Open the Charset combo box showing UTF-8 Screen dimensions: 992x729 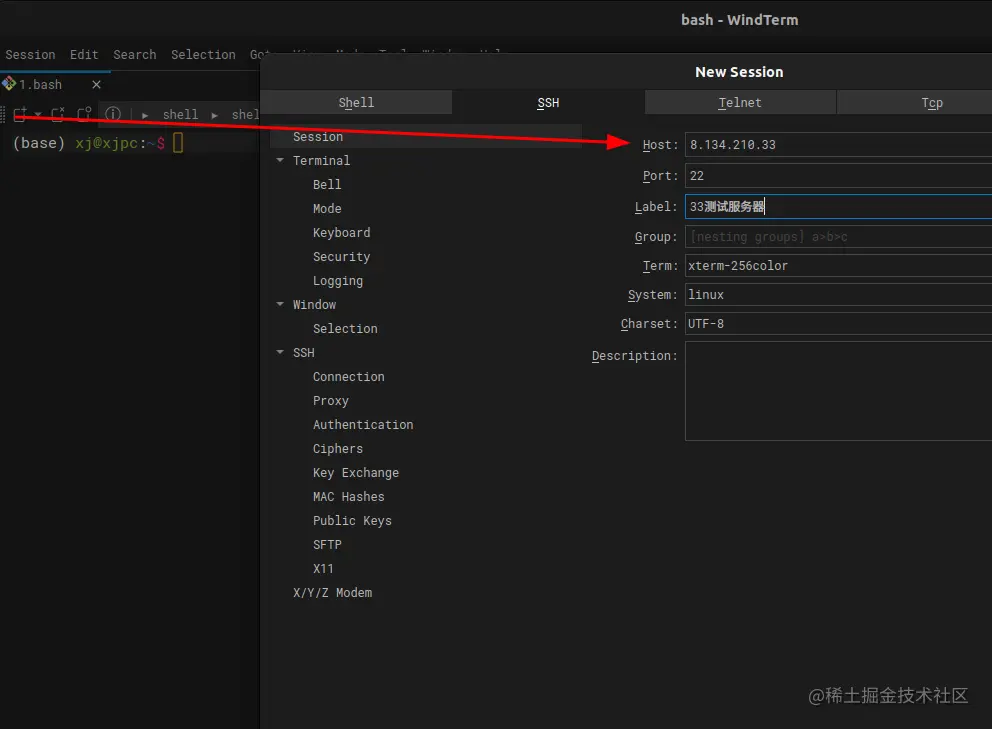[838, 324]
